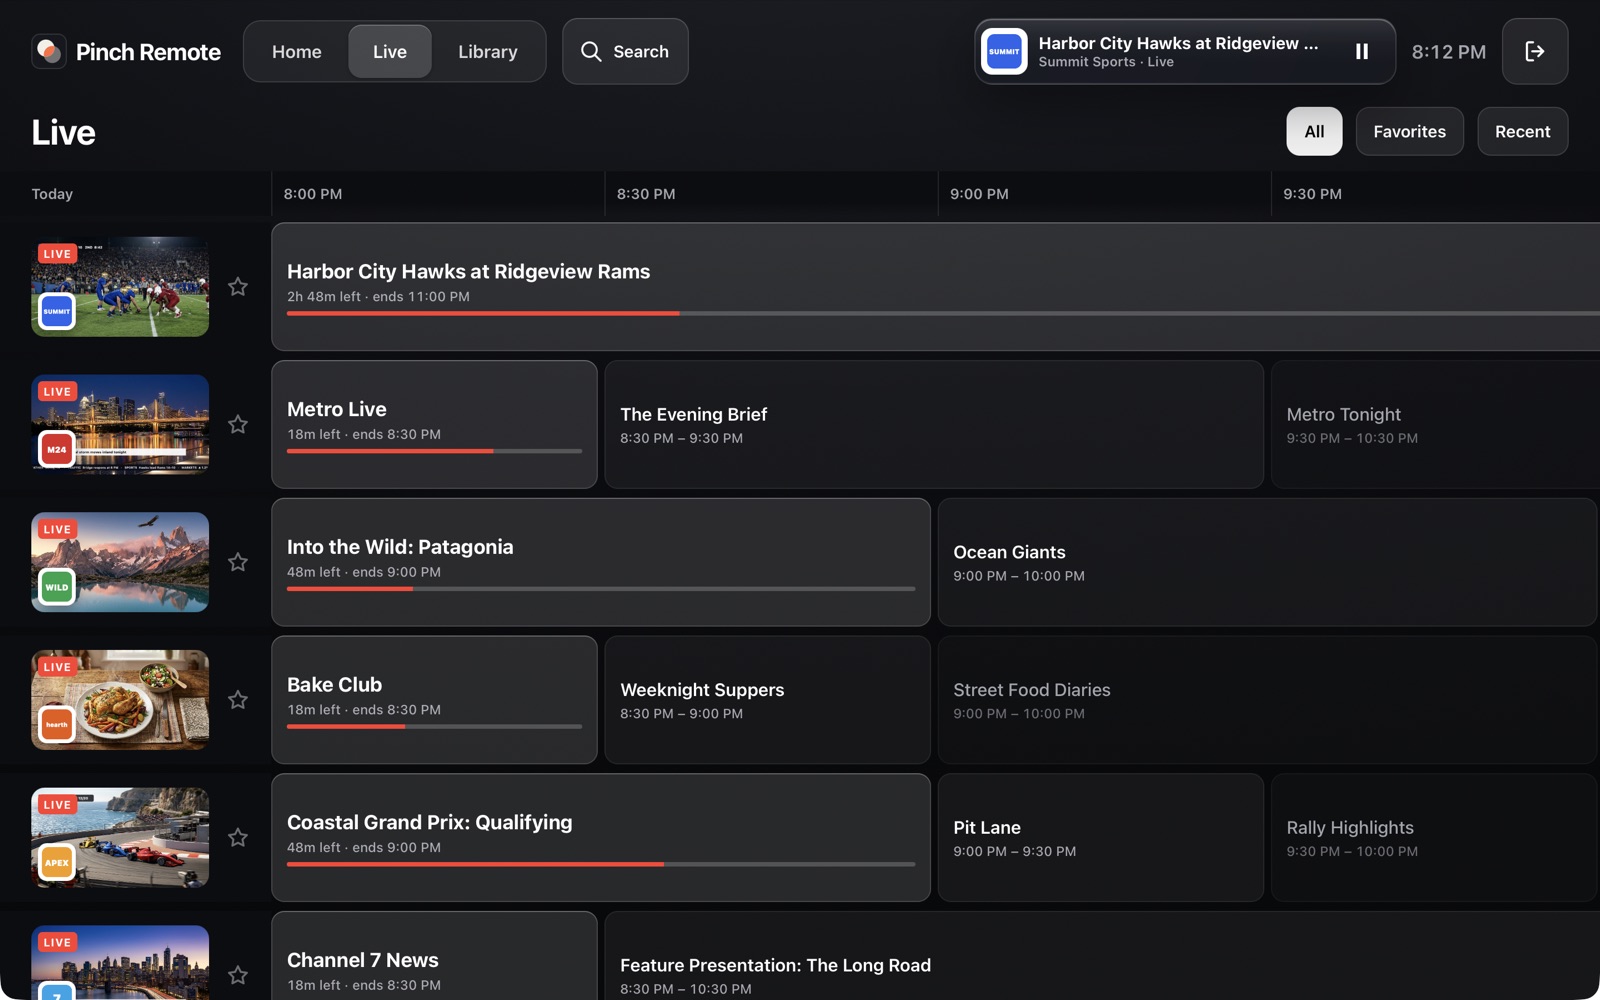
Task: Select the Bake Club program card
Action: tap(434, 700)
